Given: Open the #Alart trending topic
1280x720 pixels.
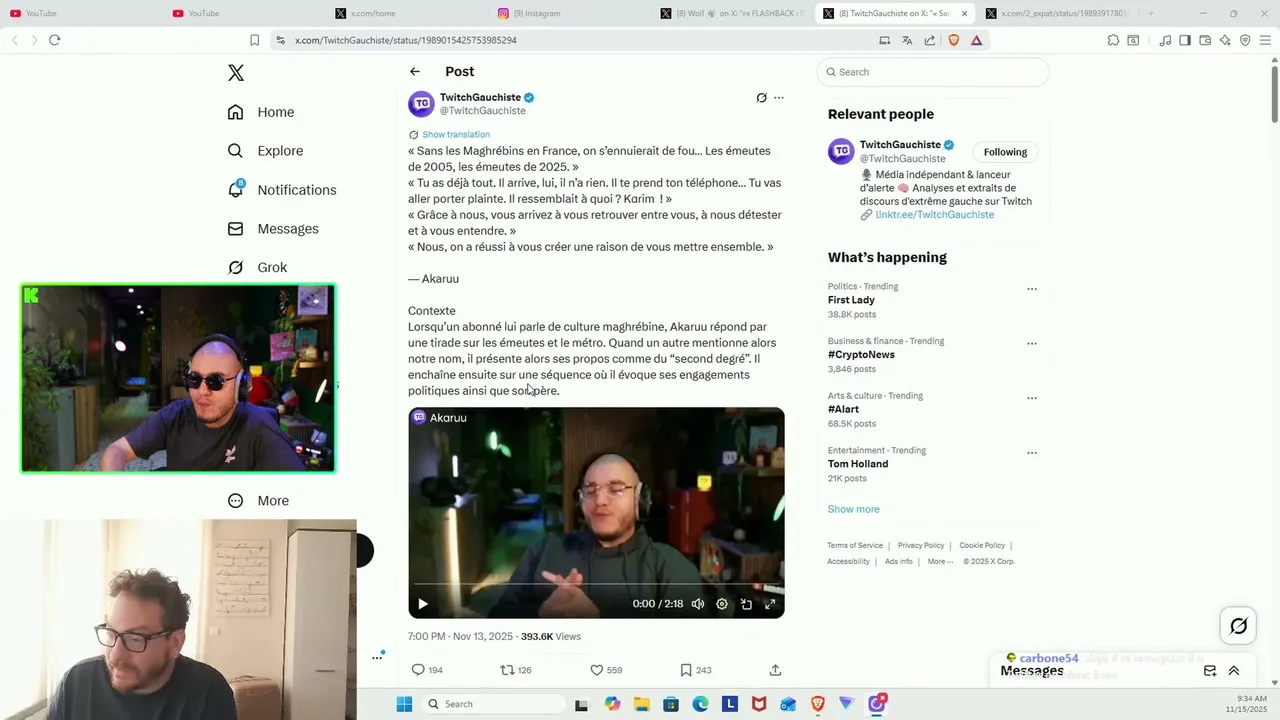Looking at the screenshot, I should 843,410.
